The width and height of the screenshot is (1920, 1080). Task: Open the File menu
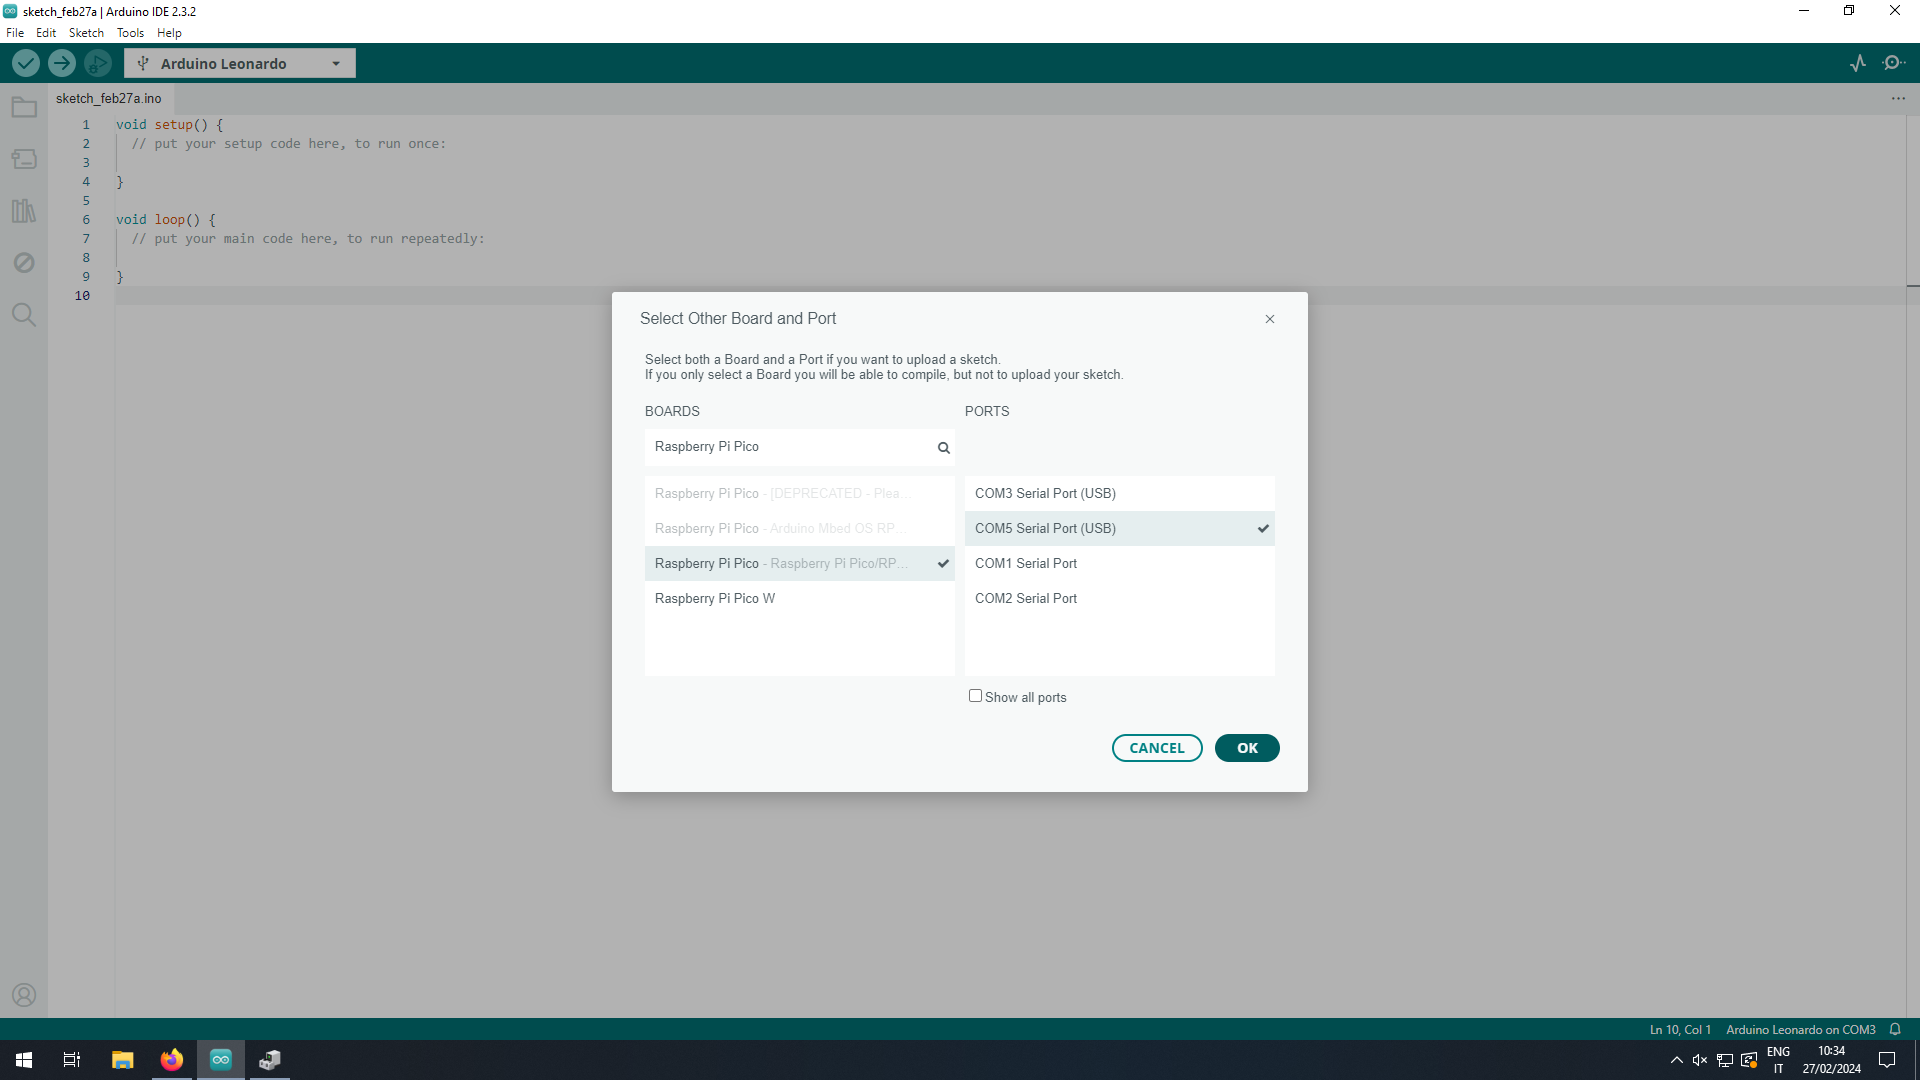(15, 33)
